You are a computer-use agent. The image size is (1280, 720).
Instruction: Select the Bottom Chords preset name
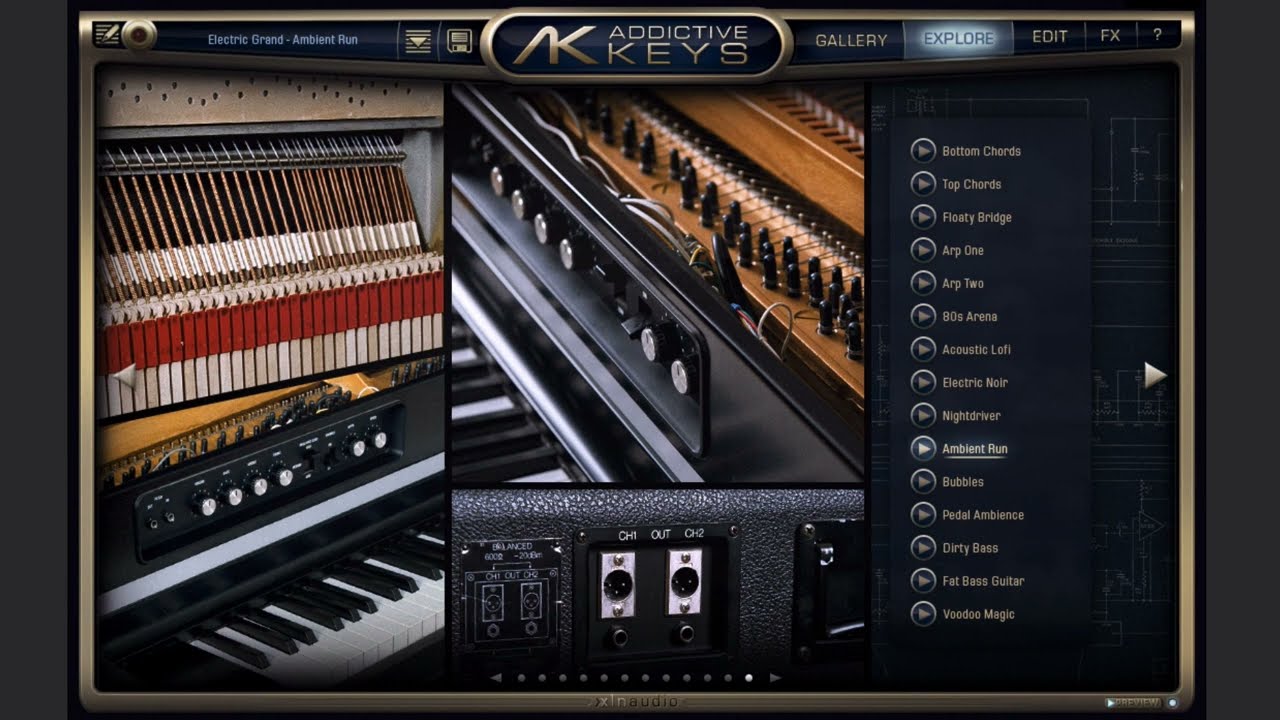[981, 151]
